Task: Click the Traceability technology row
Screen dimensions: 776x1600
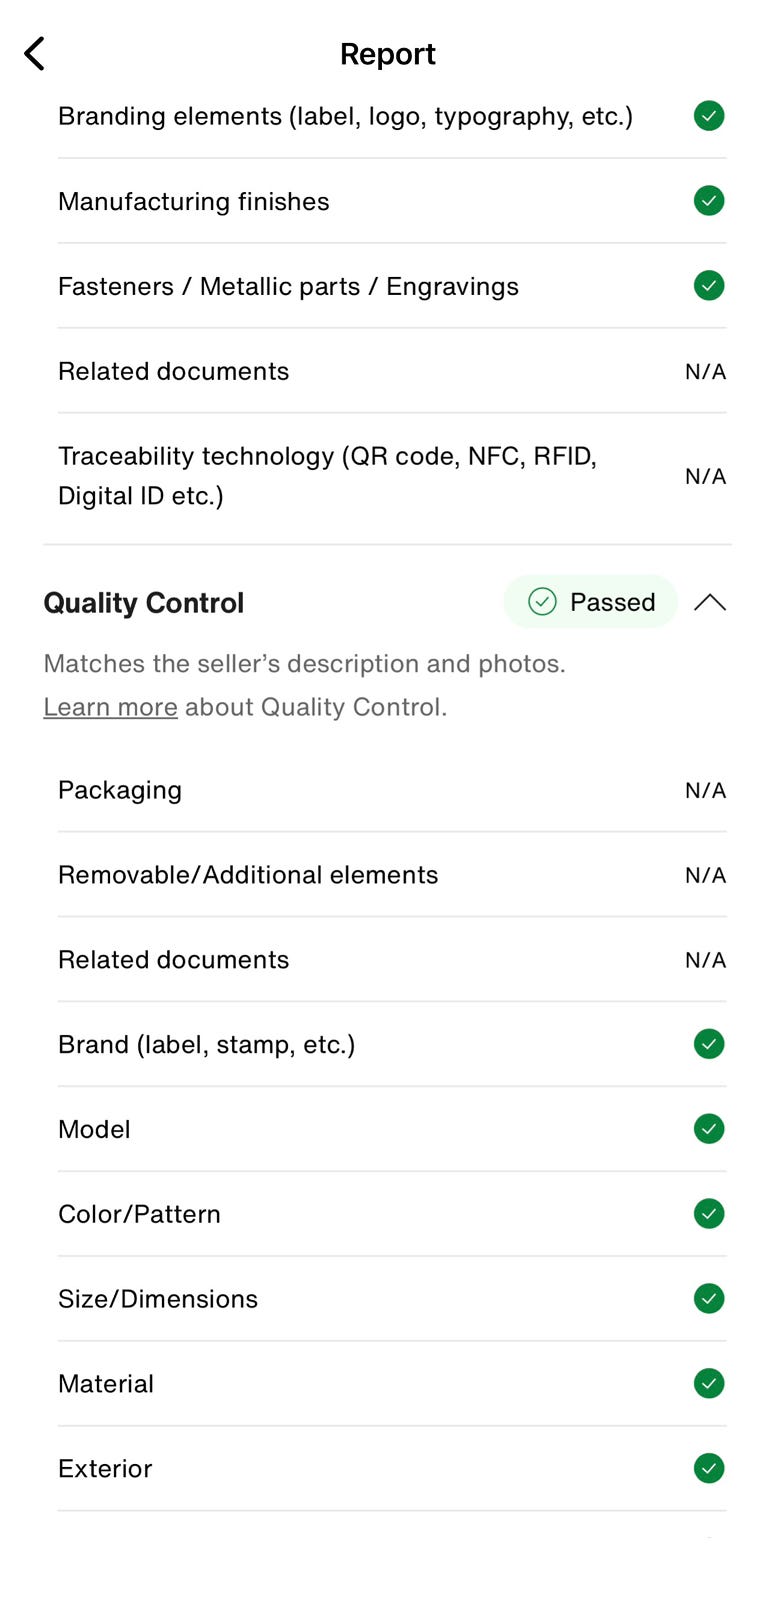Action: (392, 477)
